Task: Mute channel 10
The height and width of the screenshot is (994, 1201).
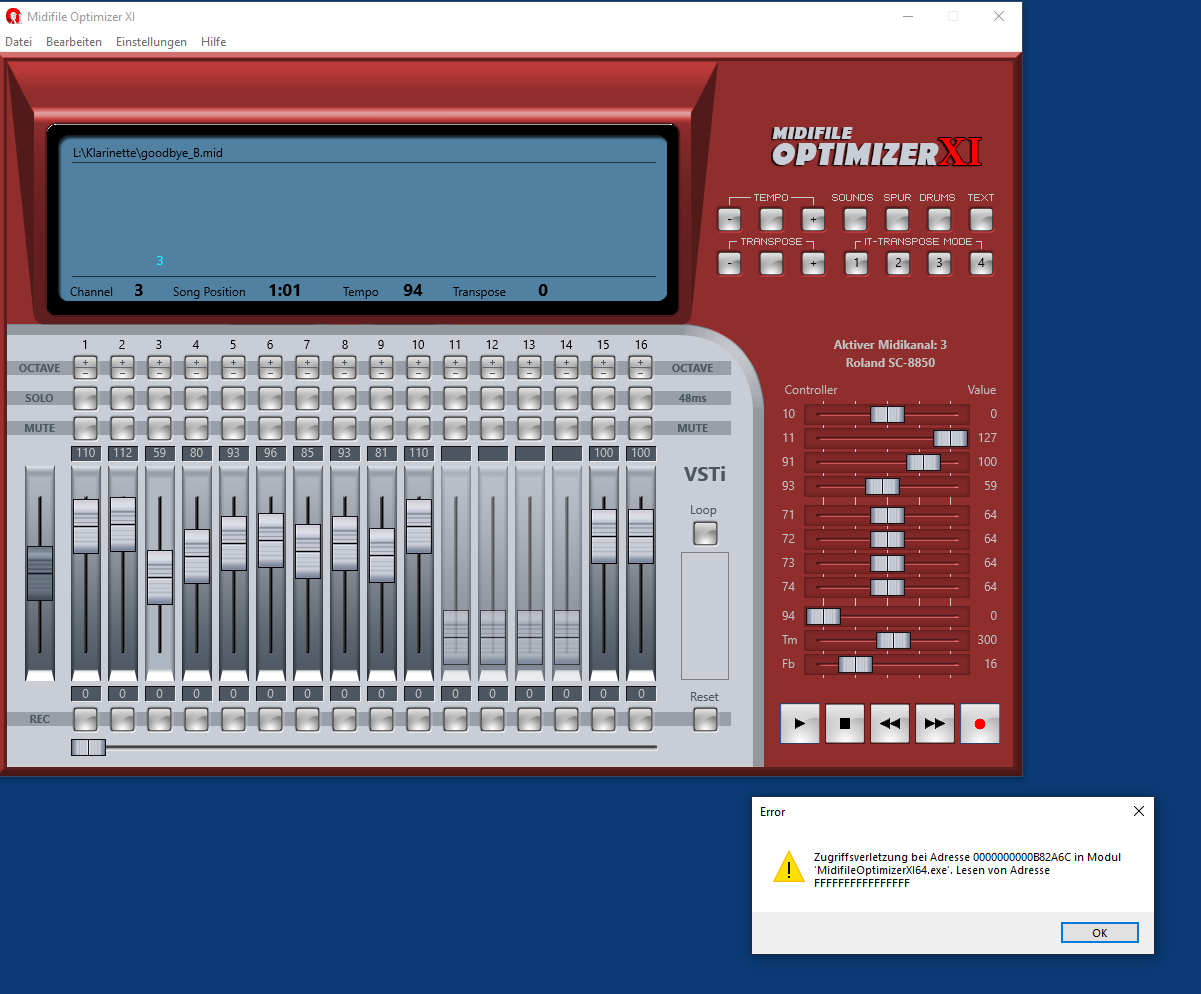Action: [418, 428]
